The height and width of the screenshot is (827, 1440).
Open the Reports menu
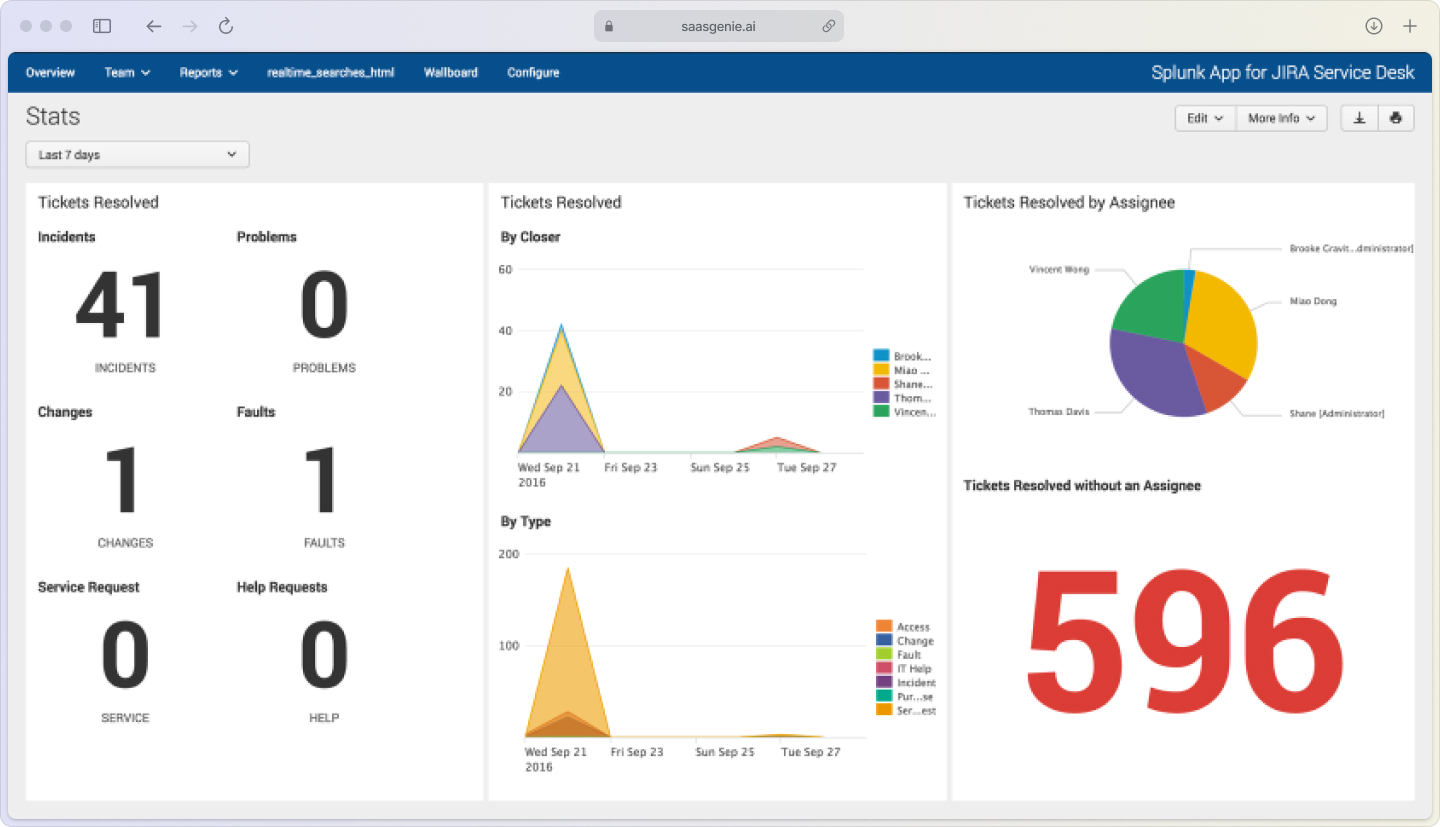208,72
